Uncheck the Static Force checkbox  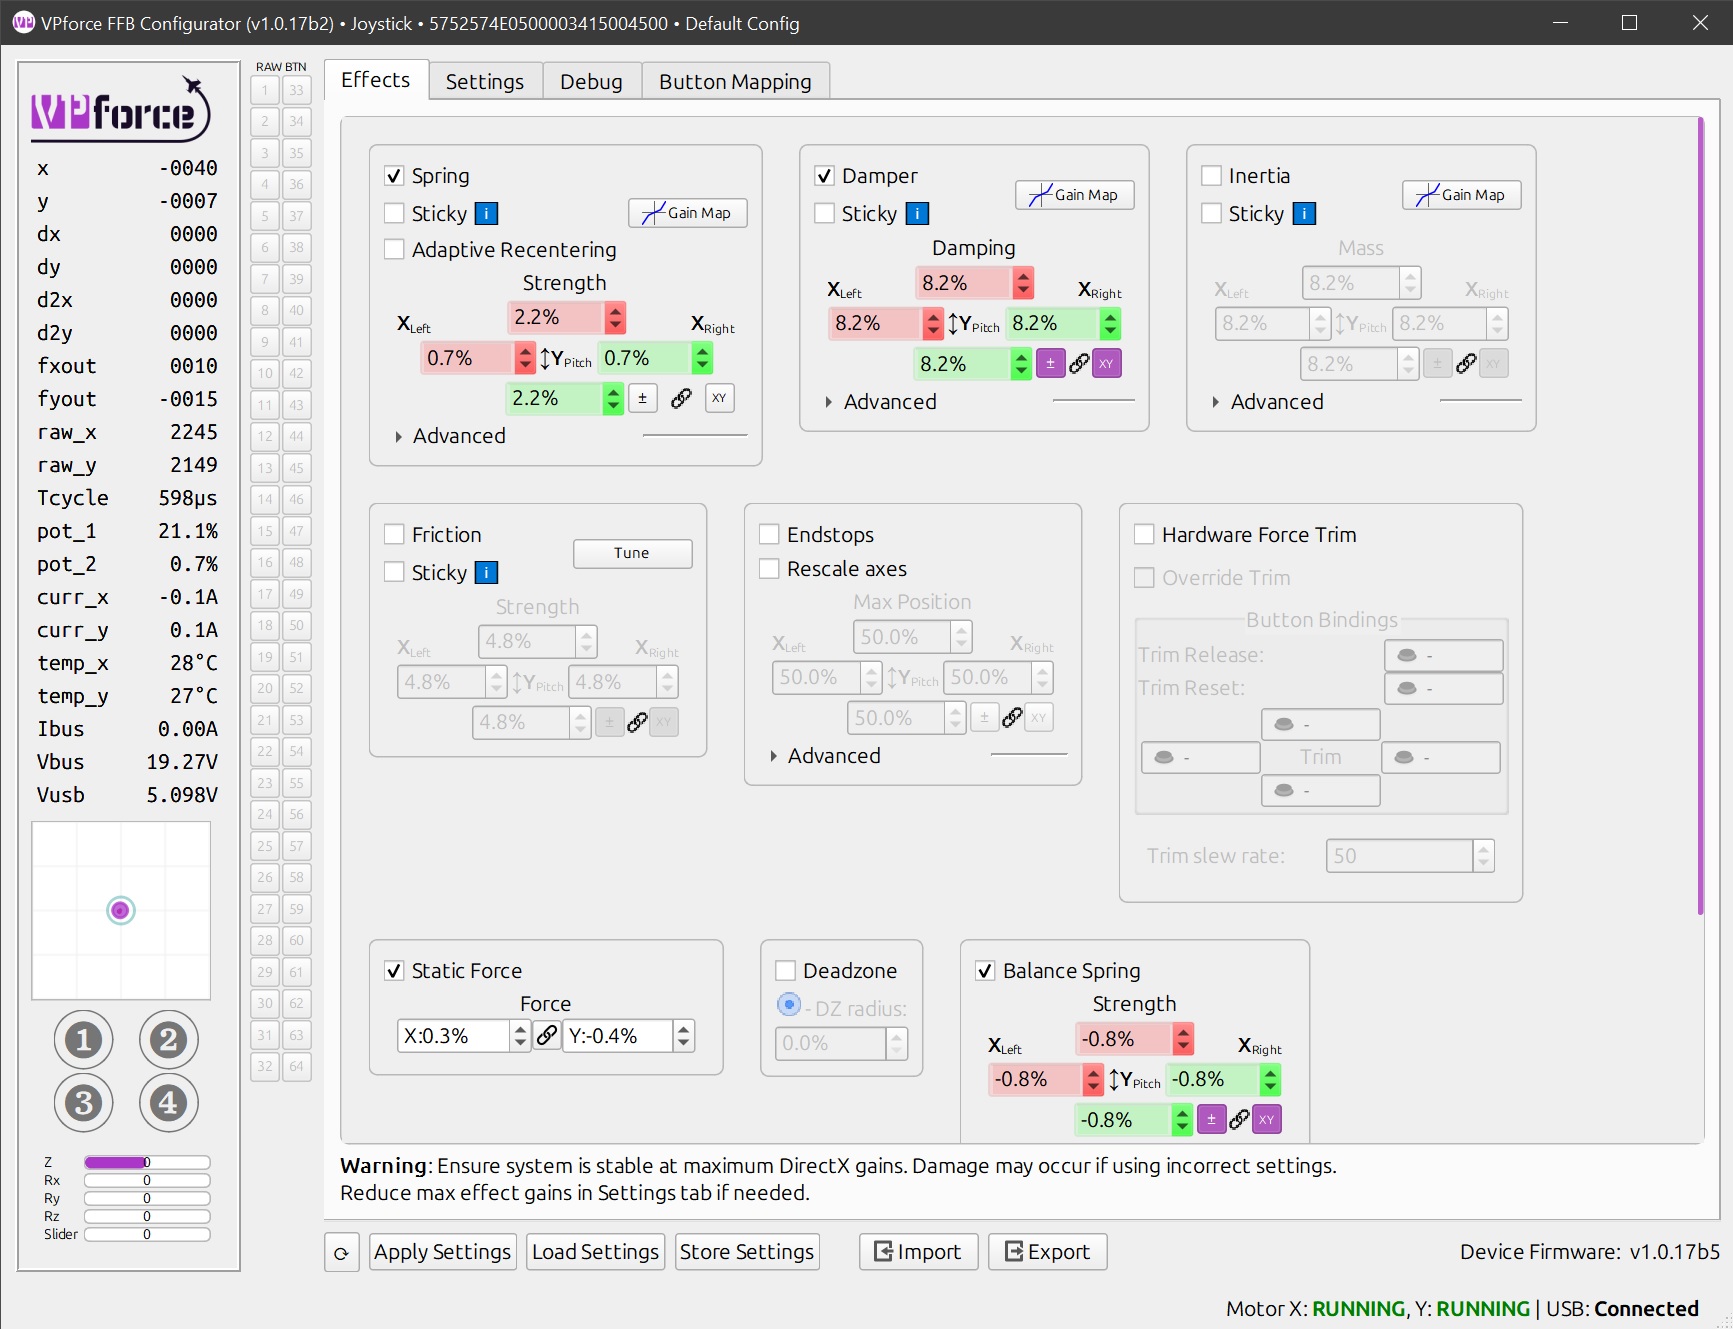pyautogui.click(x=394, y=971)
